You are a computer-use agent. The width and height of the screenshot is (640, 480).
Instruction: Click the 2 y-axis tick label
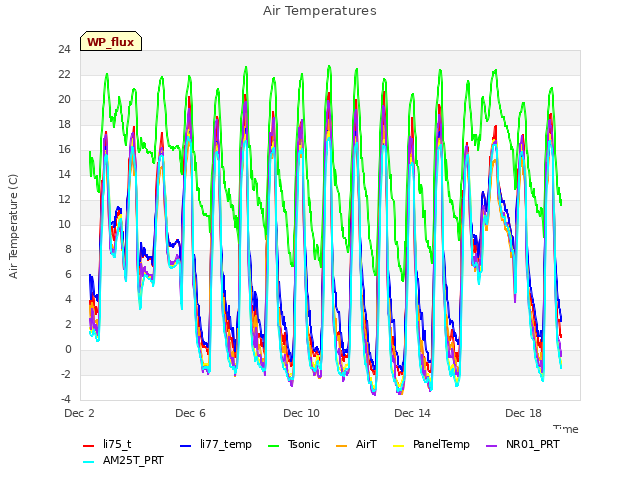68,324
